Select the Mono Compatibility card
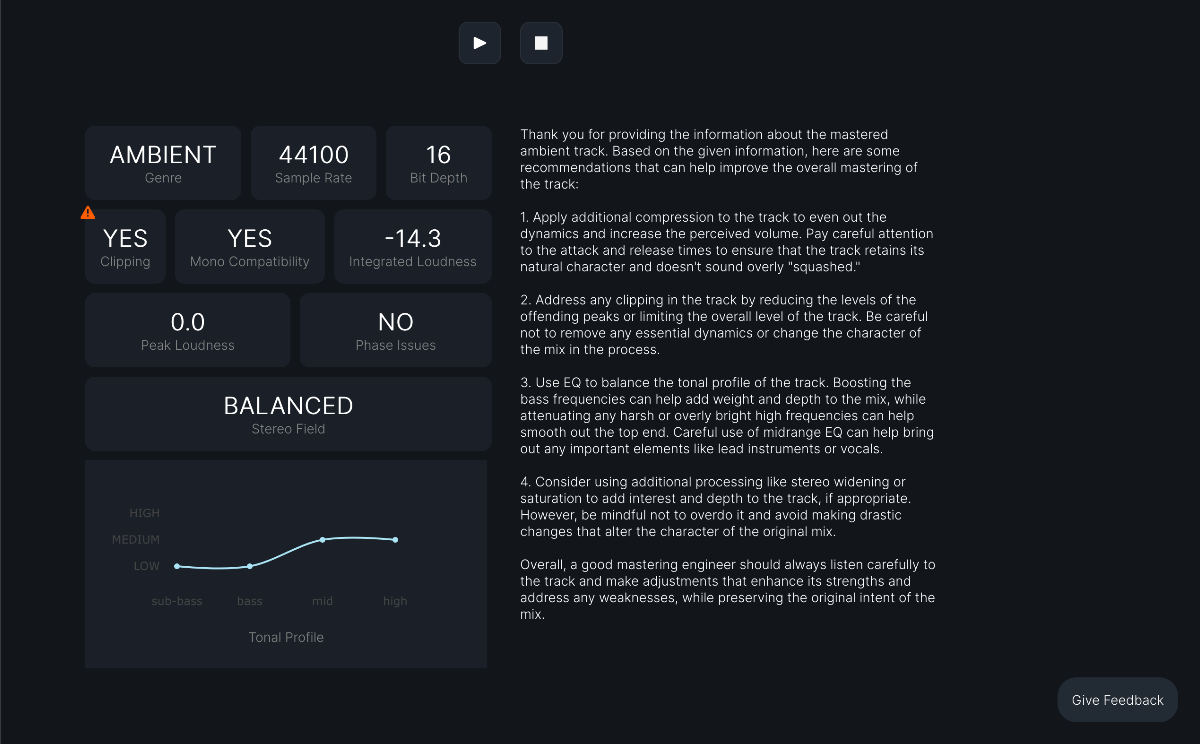 pos(250,247)
